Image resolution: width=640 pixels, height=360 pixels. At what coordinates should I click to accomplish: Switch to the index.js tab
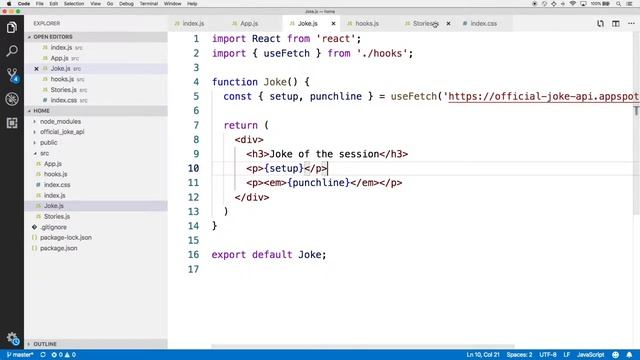193,24
